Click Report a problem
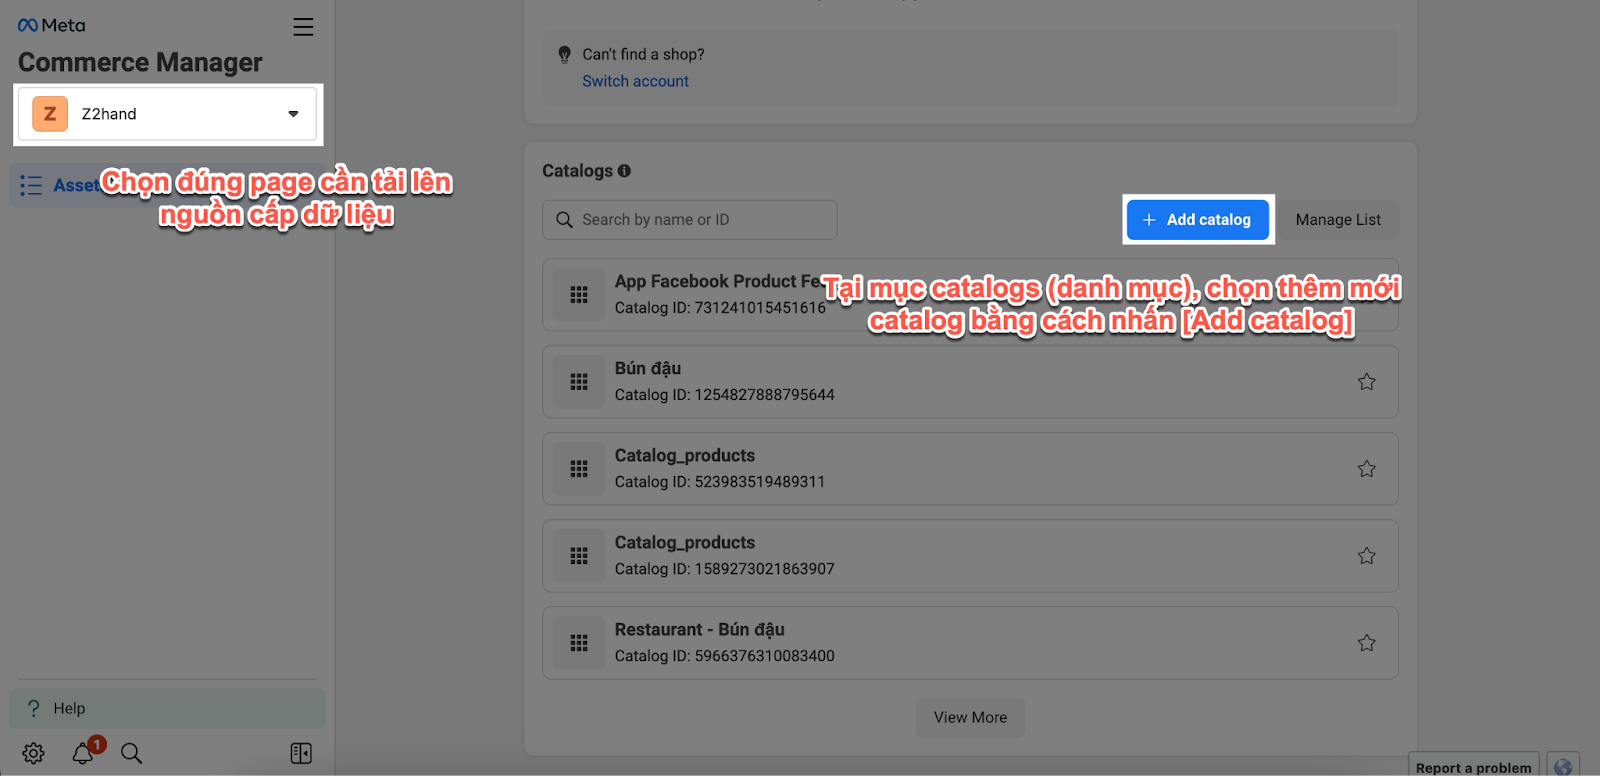This screenshot has width=1600, height=776. click(1473, 767)
